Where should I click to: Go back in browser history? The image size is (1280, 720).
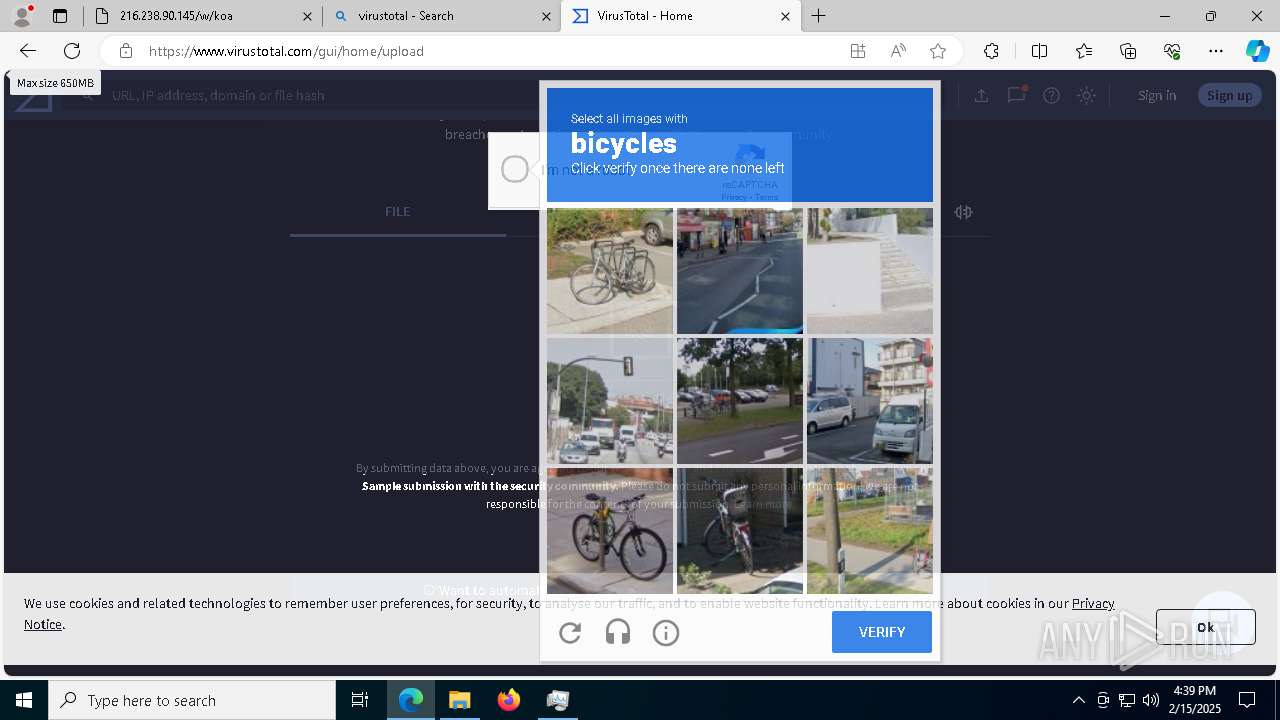(28, 51)
